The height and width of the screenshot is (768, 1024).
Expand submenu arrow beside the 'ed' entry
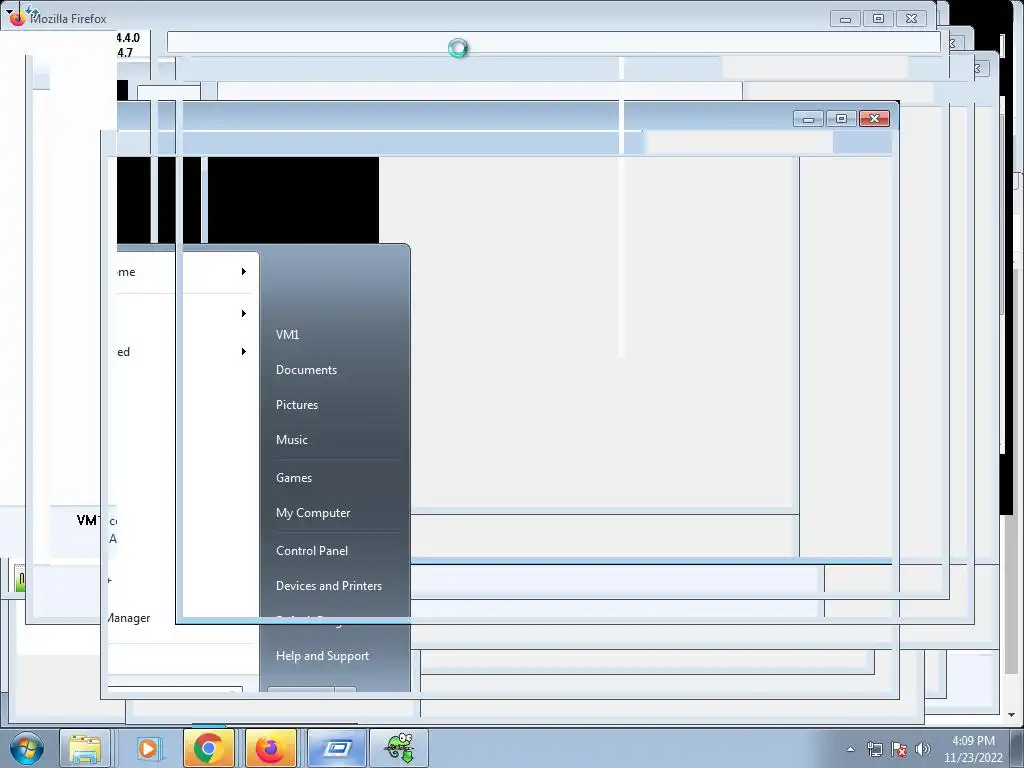click(244, 351)
